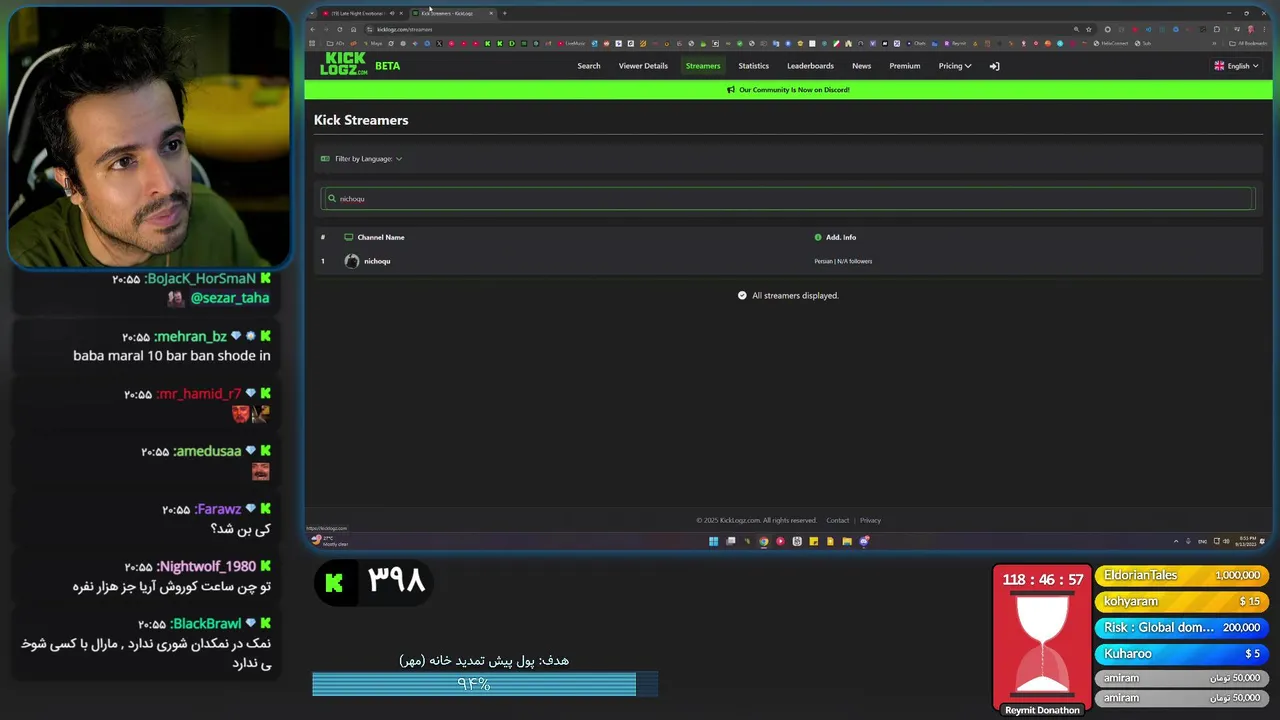Click the donation goal progress bar
Viewport: 1280px width, 720px height.
tap(485, 684)
